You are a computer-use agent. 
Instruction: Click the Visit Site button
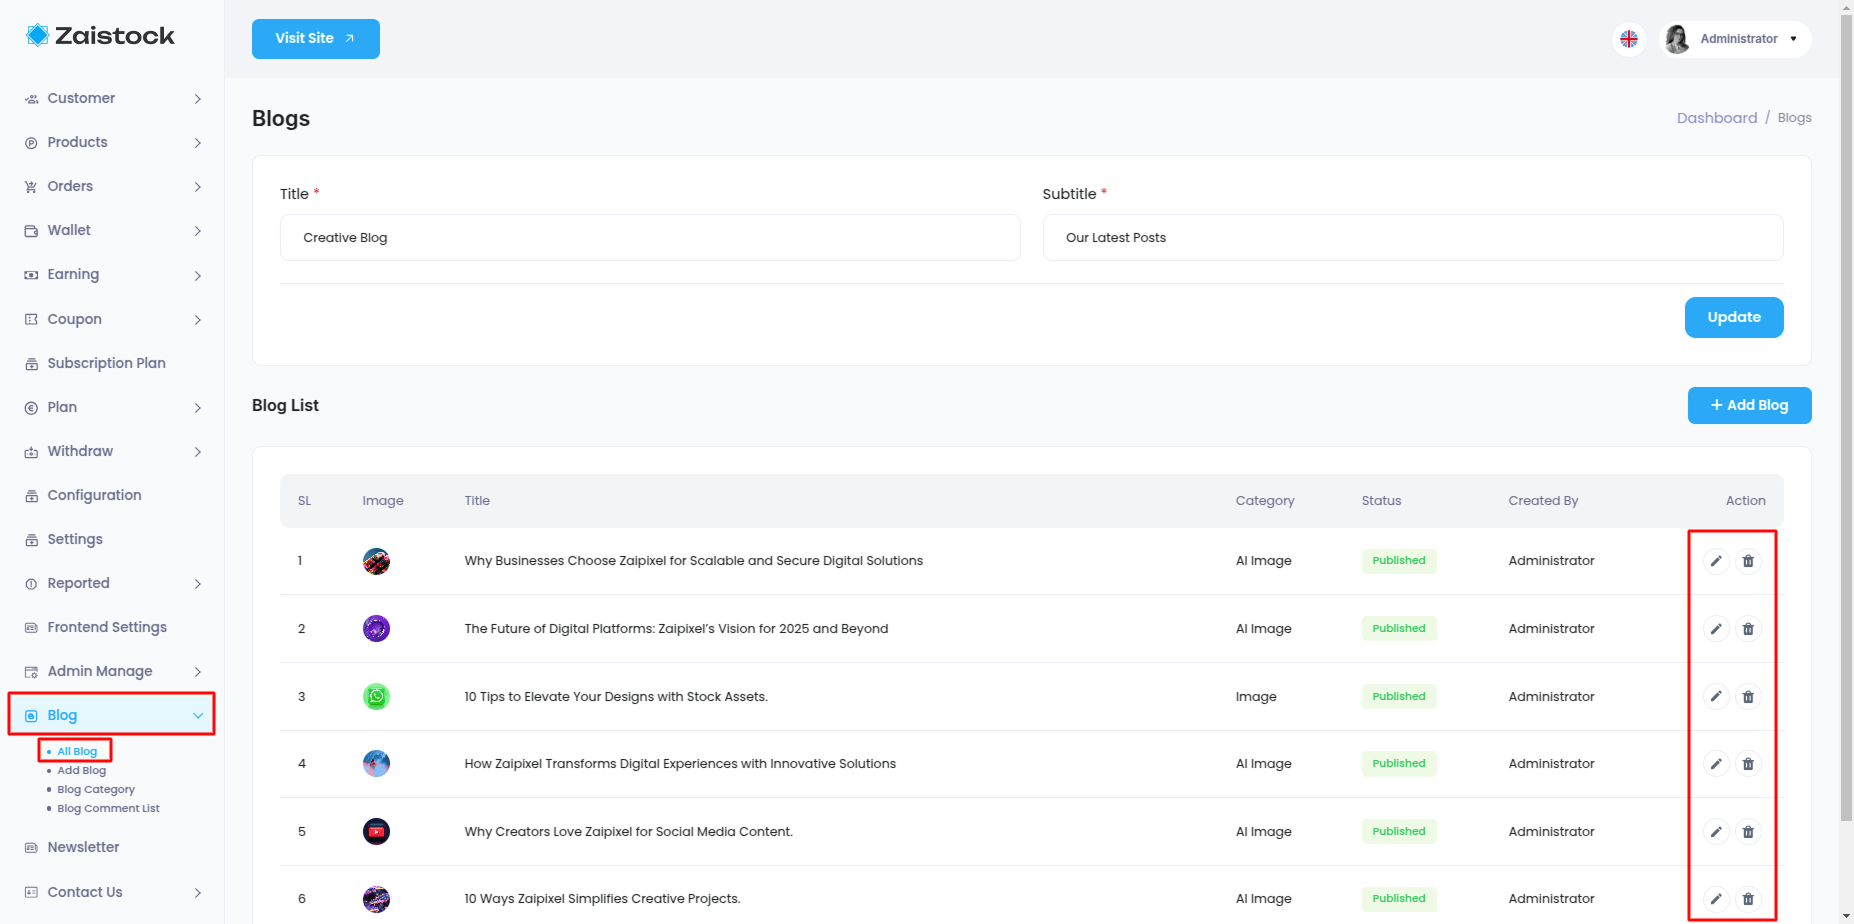[x=315, y=39]
